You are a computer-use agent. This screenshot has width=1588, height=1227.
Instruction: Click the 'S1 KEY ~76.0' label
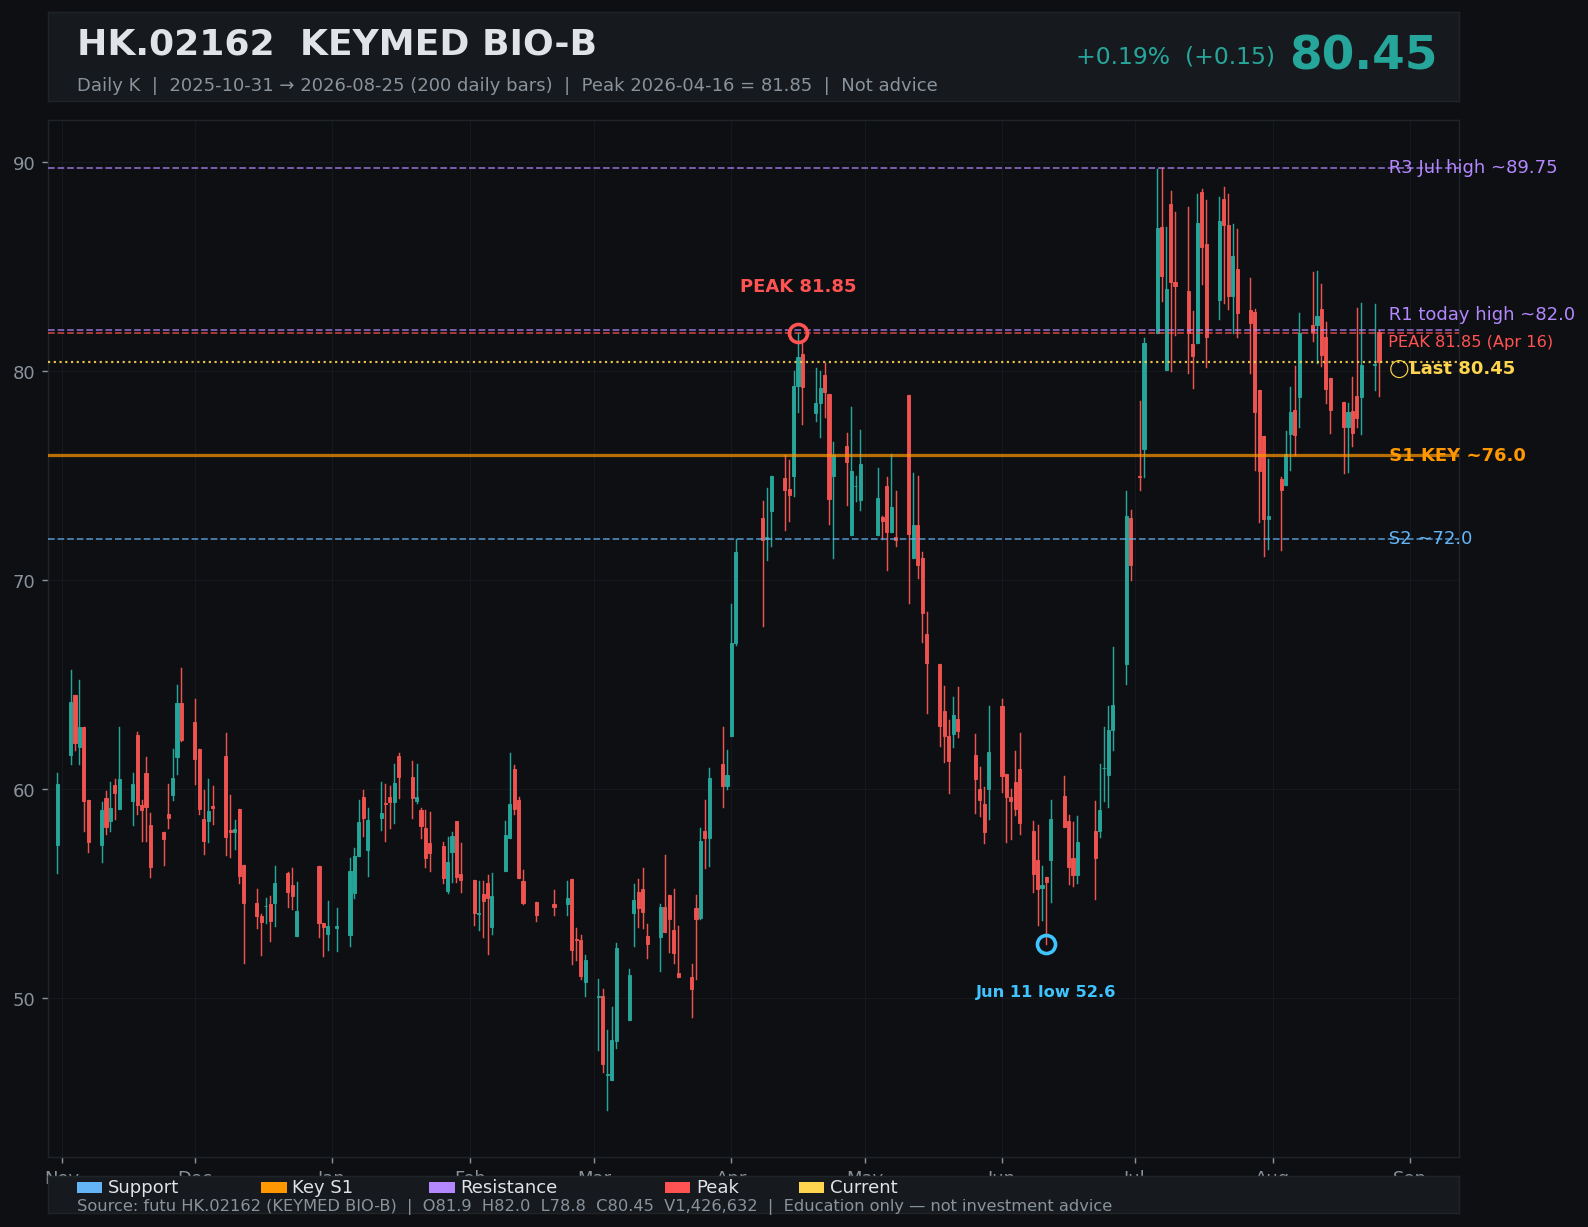[x=1457, y=455]
